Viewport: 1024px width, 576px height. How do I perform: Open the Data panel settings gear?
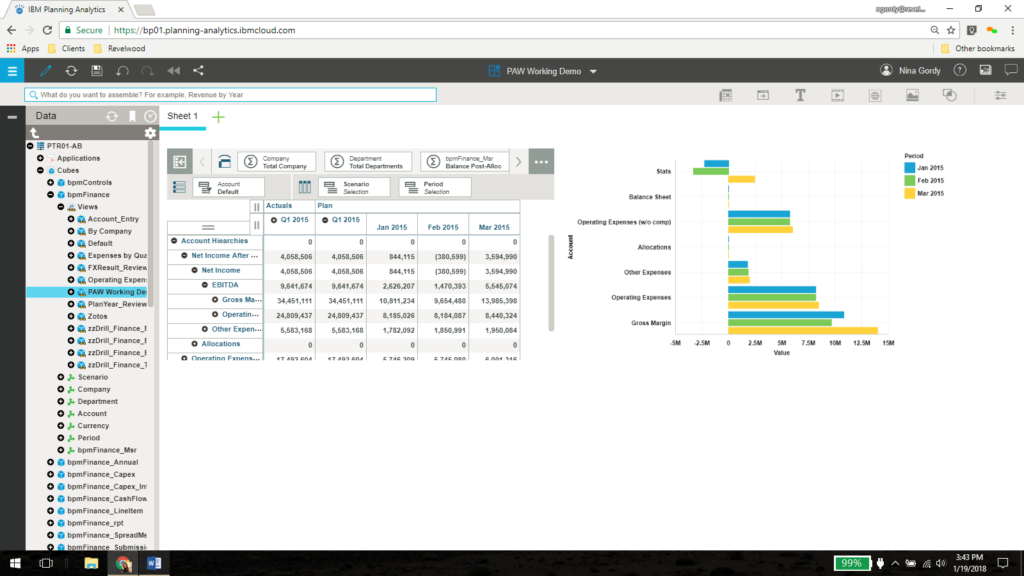point(150,133)
